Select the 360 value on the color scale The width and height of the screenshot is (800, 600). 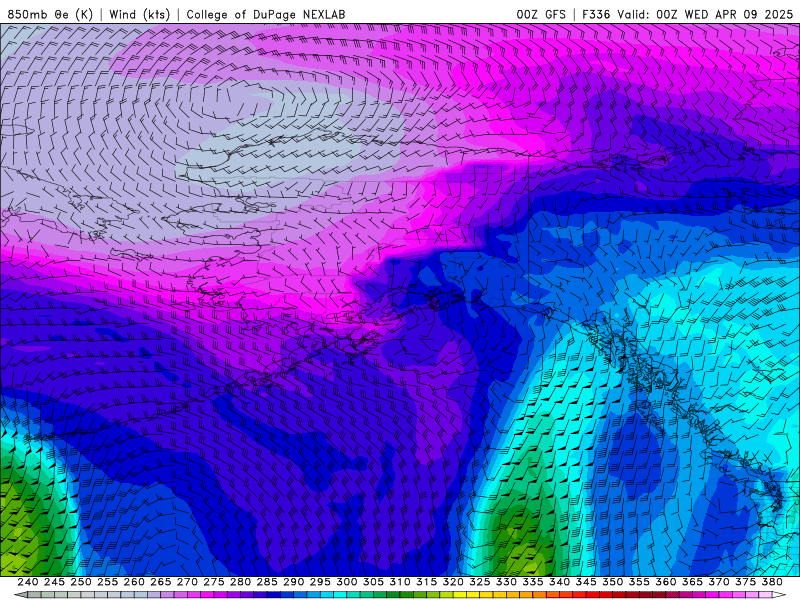coord(666,582)
